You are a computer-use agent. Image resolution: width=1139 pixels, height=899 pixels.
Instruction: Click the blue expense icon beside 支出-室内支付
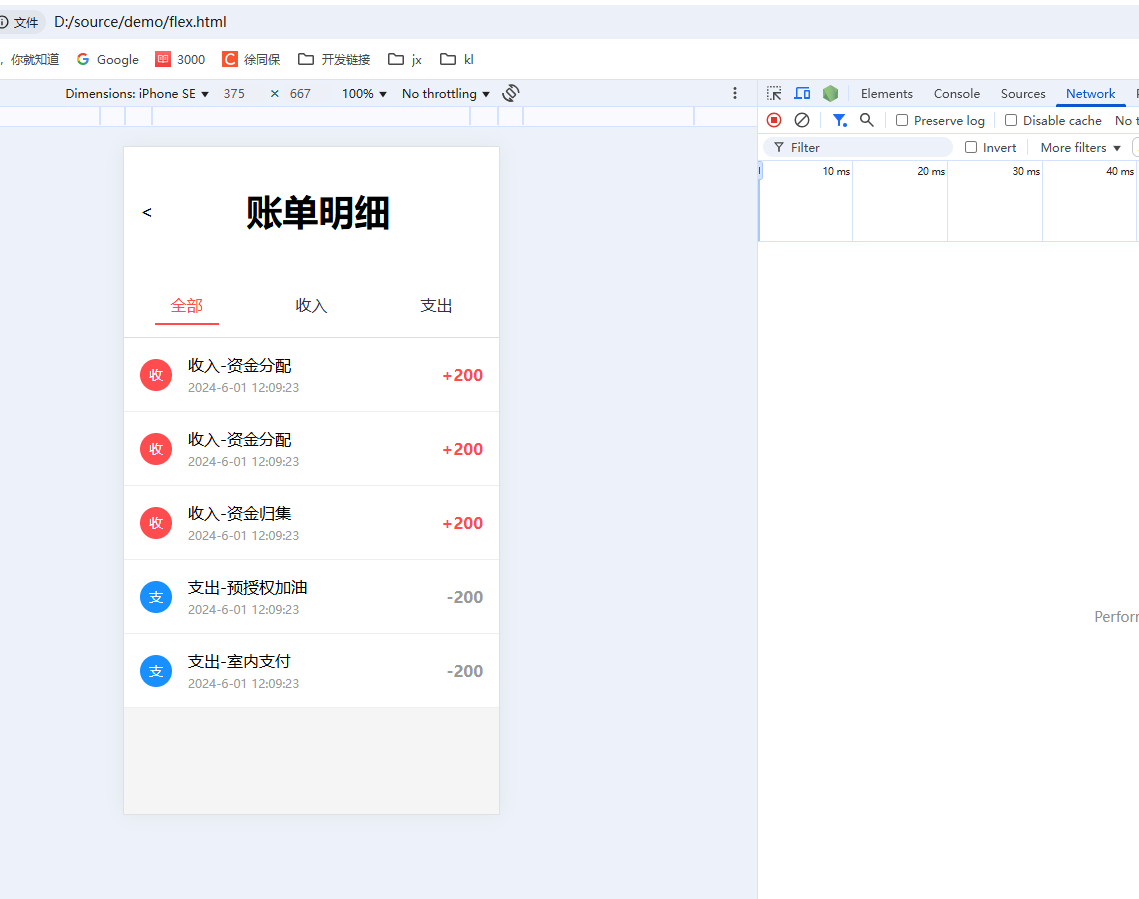point(156,671)
